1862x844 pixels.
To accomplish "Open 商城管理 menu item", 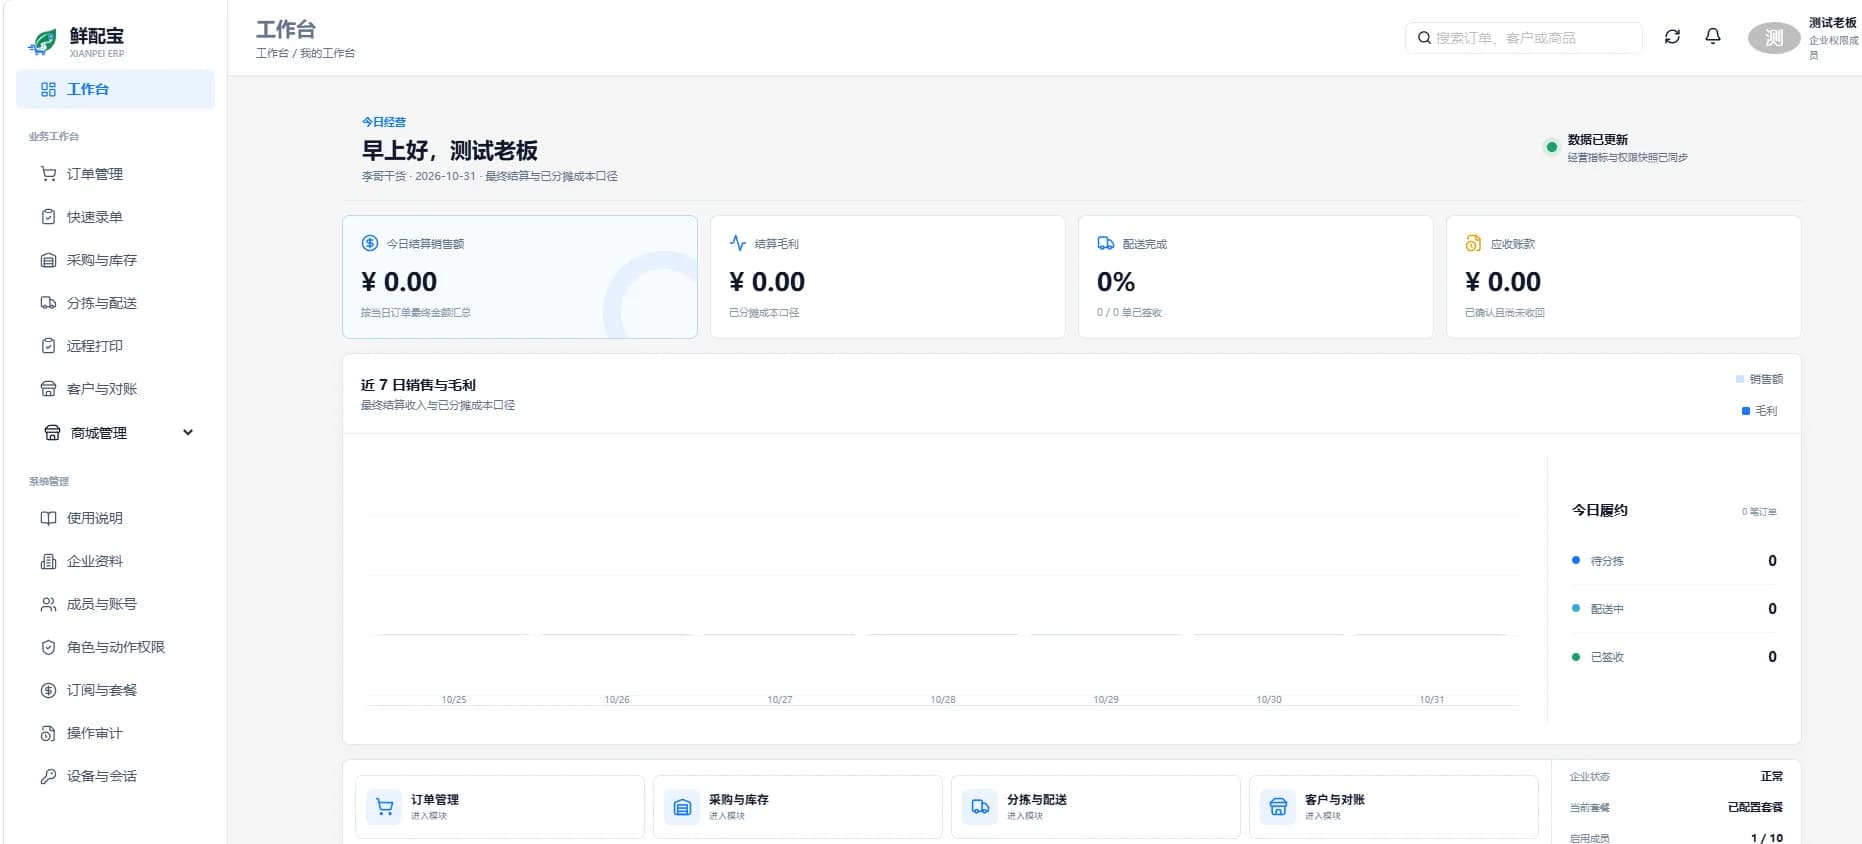I will (x=115, y=432).
